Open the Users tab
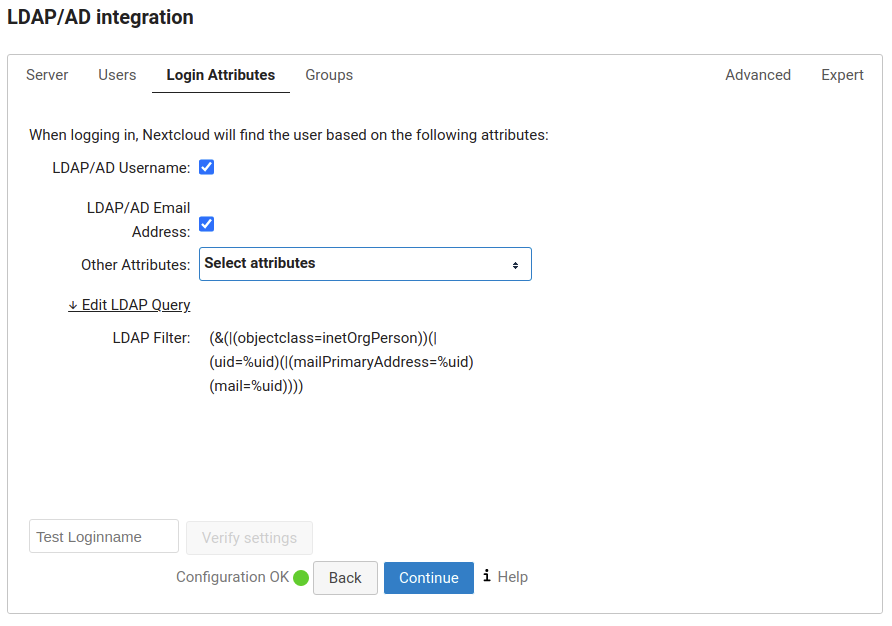The width and height of the screenshot is (892, 626). click(117, 75)
